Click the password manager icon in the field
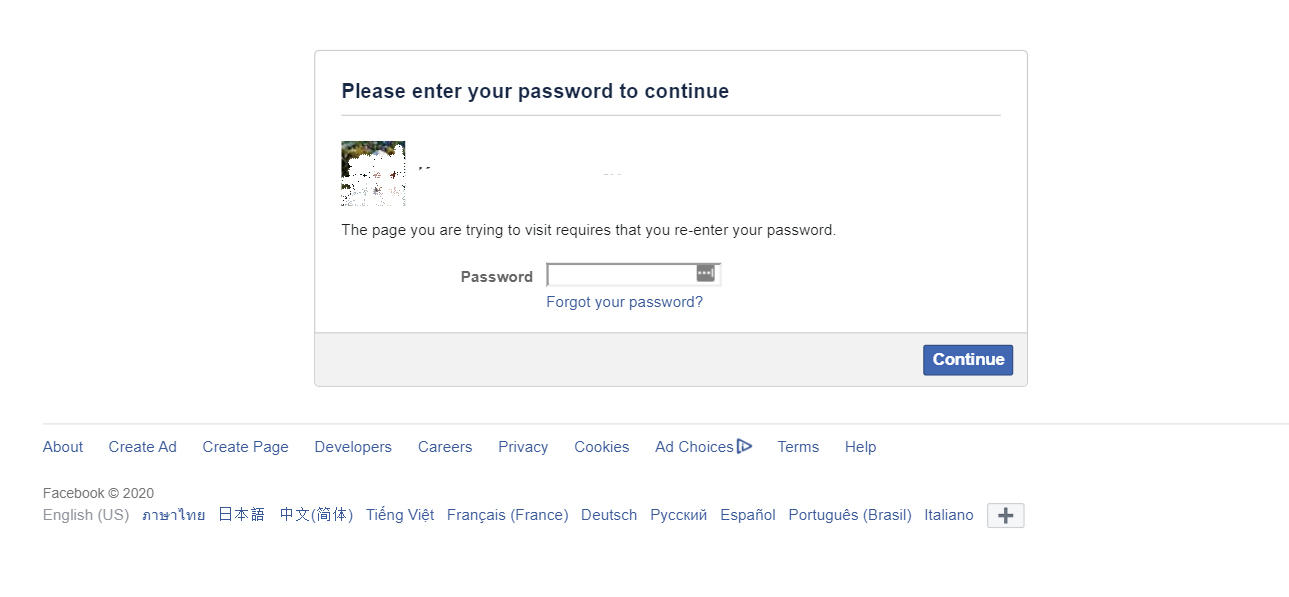 click(705, 273)
